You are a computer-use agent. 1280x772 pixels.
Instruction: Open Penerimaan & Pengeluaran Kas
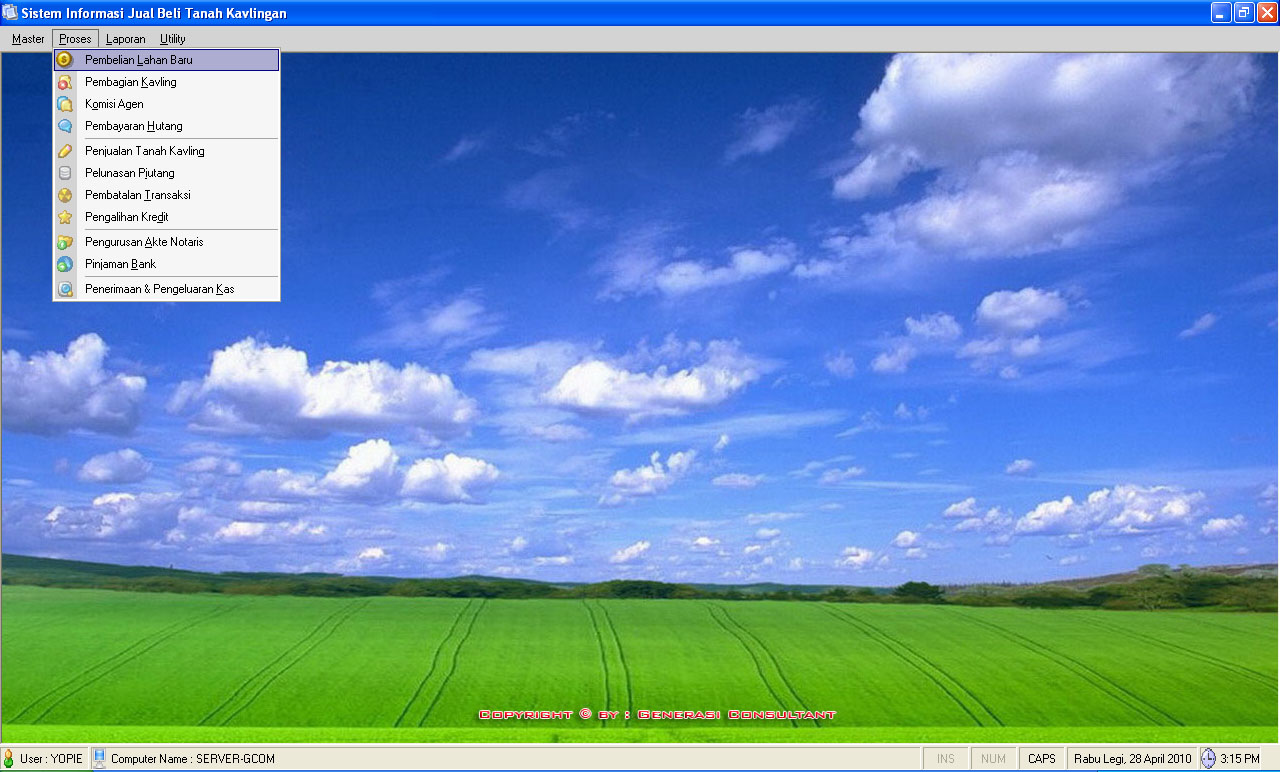(160, 289)
